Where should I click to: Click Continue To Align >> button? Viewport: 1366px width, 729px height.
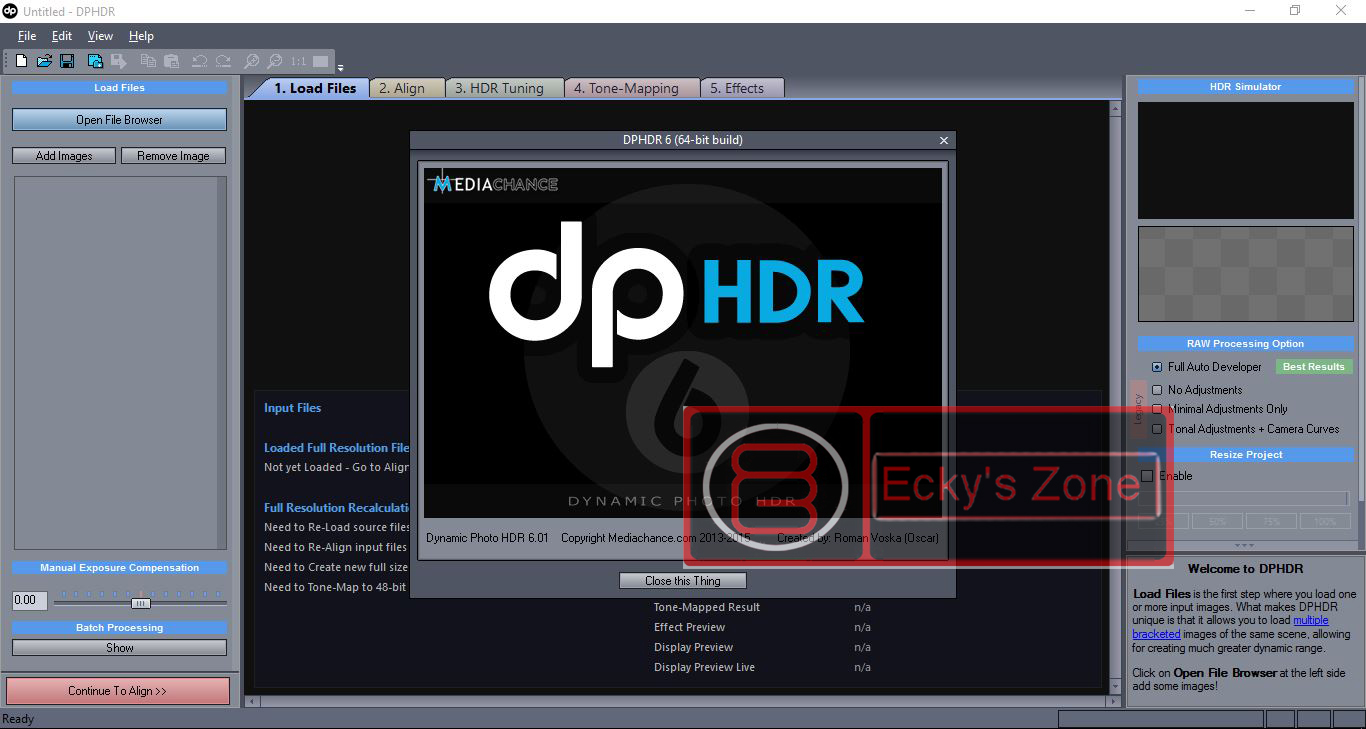(118, 691)
